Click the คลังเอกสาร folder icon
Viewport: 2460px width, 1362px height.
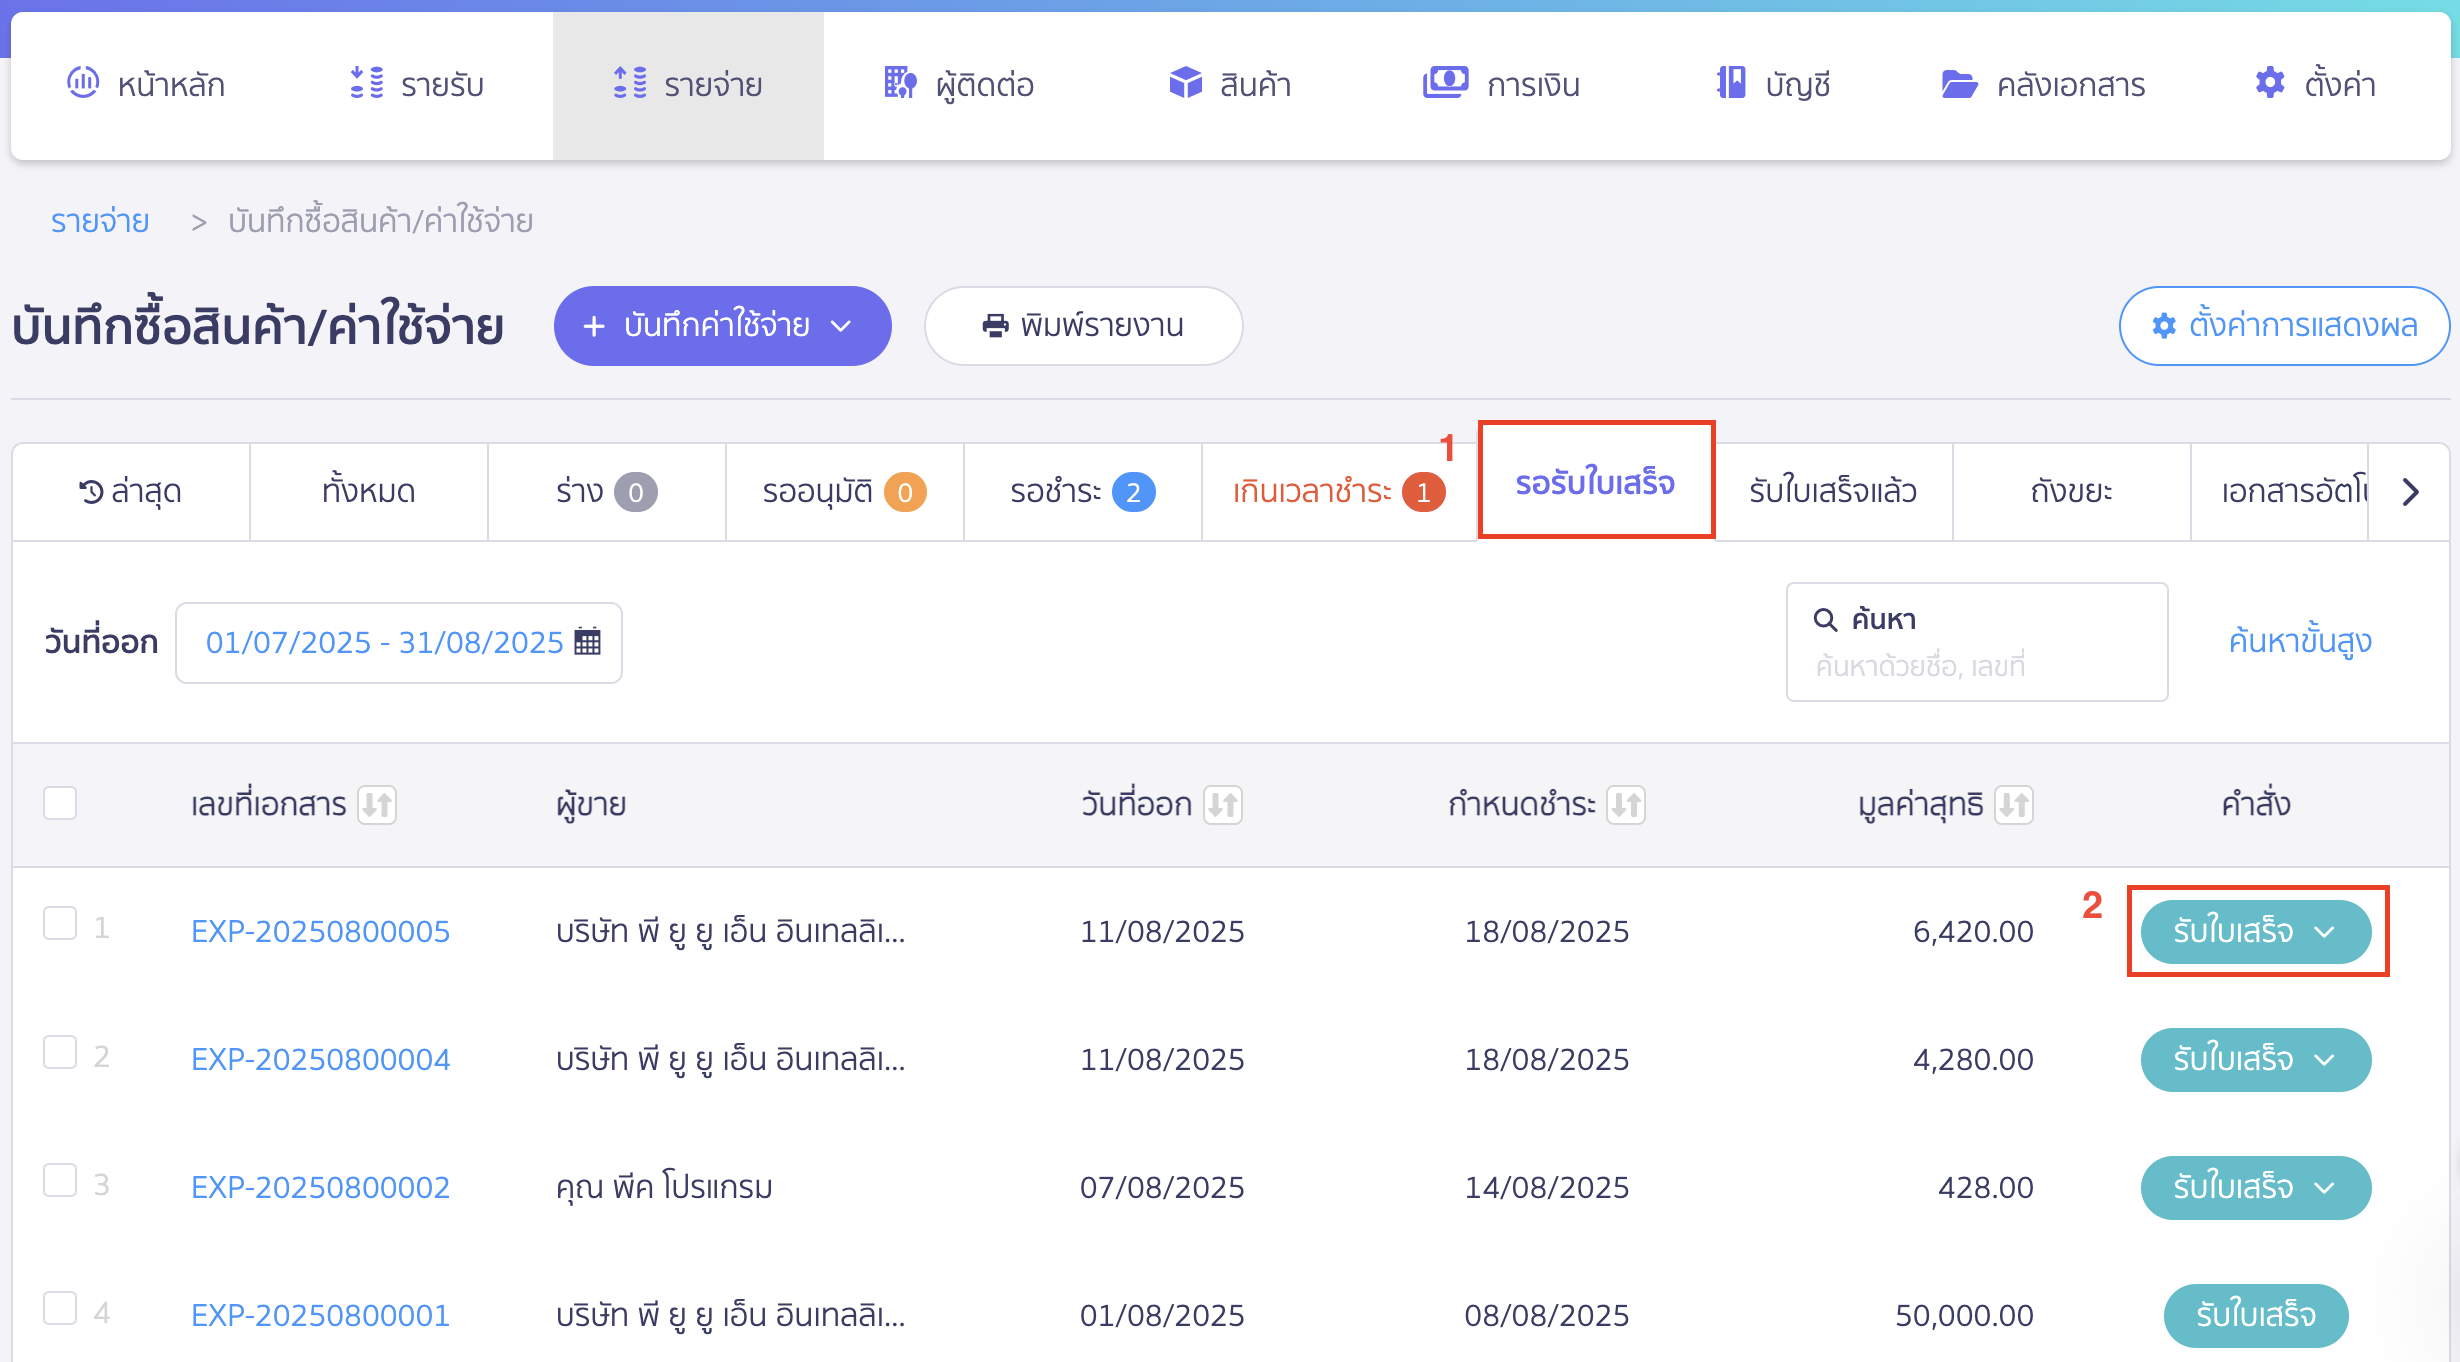[1960, 84]
